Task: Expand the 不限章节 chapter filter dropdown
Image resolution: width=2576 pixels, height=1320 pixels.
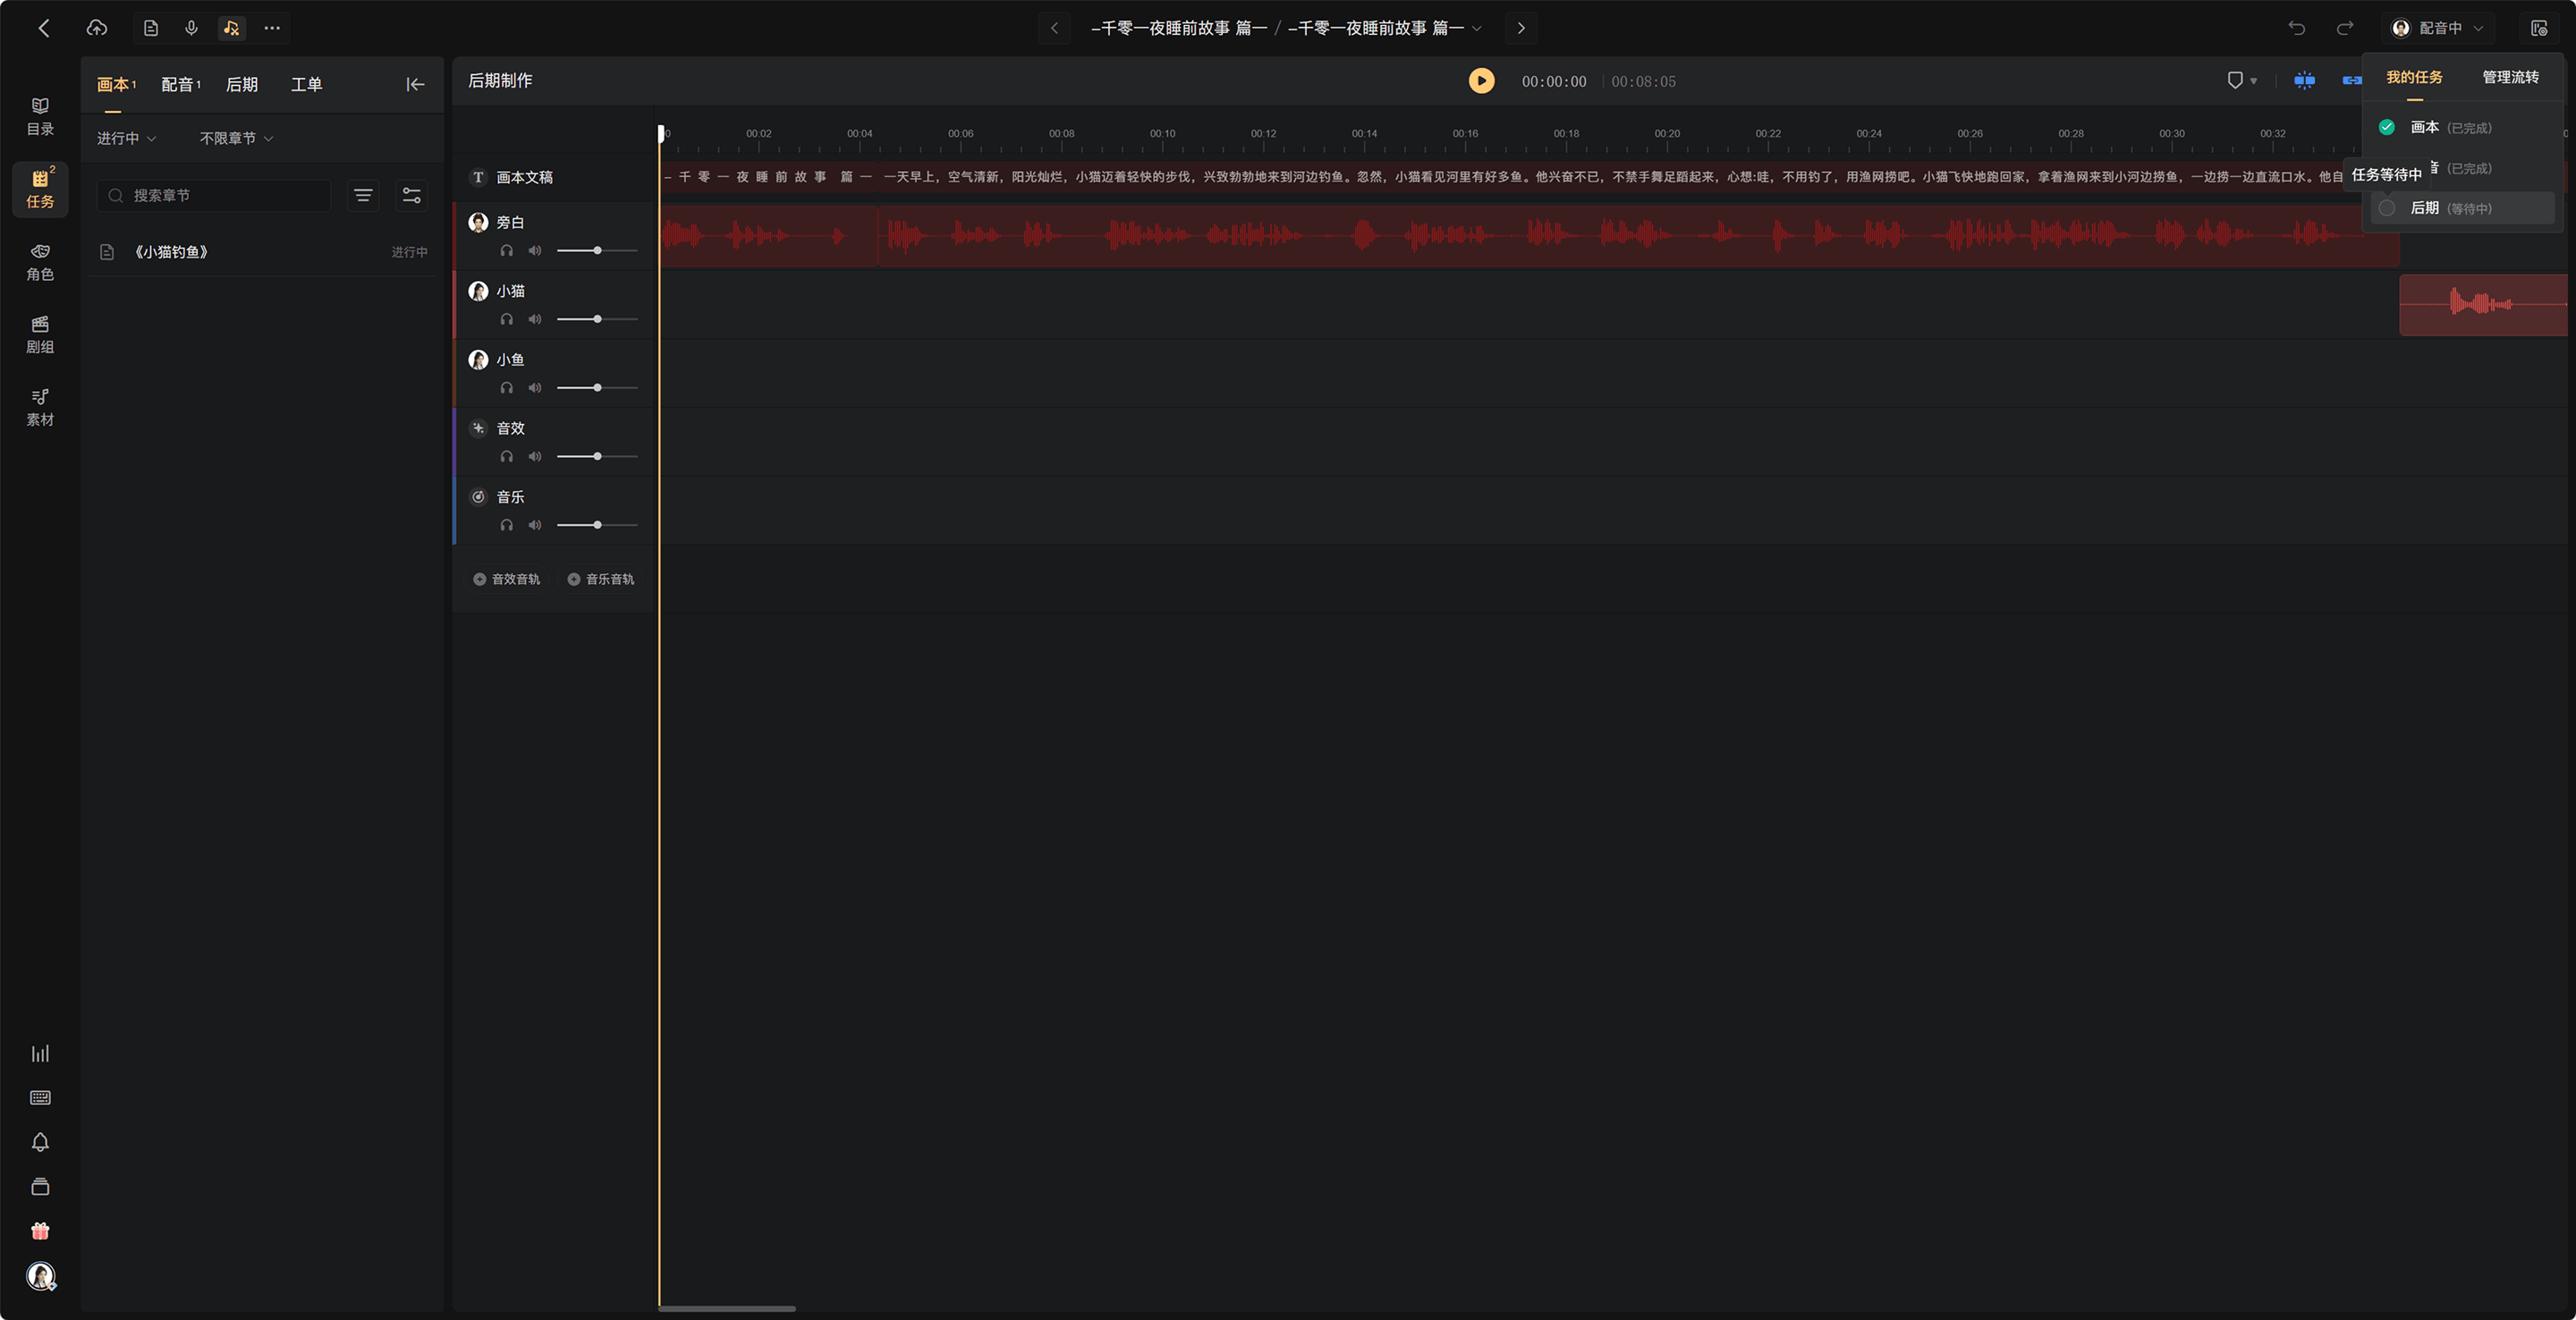Action: [x=236, y=138]
